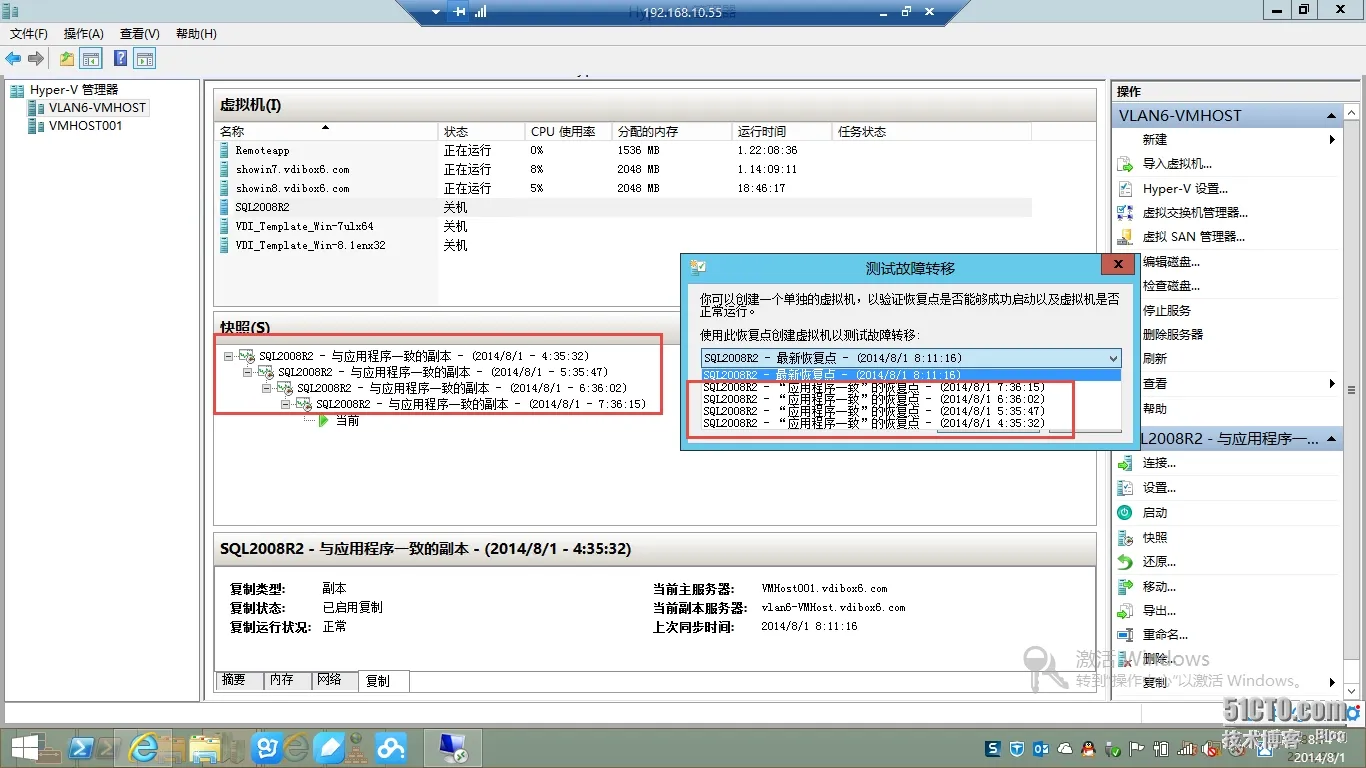Screen dimensions: 1366x768
Task: Click the 移动 (Move) icon
Action: click(1124, 585)
